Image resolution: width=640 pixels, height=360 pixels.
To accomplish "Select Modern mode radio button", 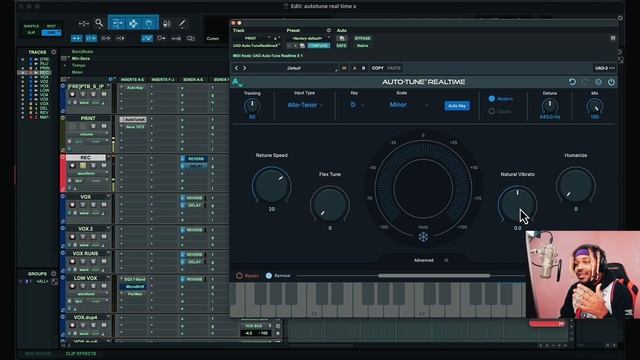I will pos(492,99).
